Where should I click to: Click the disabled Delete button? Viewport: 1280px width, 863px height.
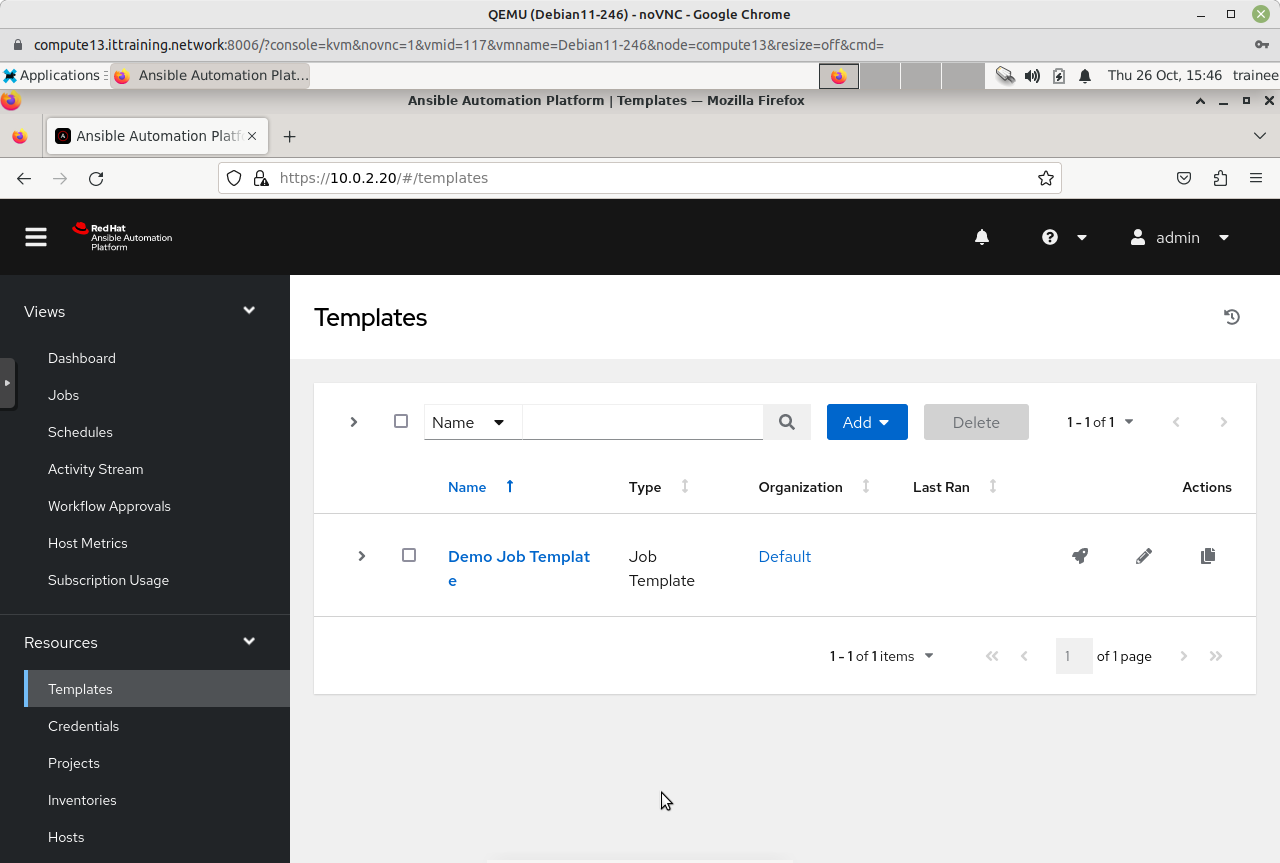tap(976, 422)
